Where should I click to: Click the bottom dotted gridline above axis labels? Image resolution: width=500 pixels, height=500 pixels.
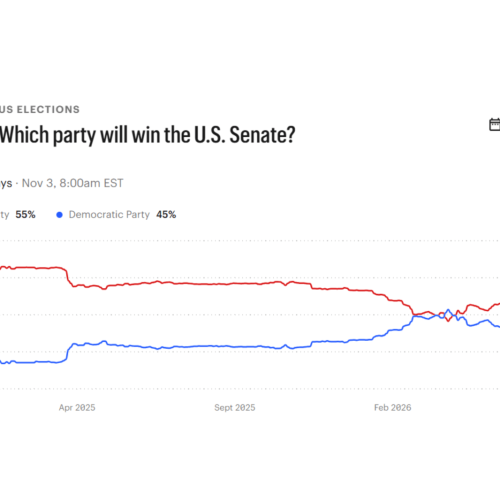click(250, 389)
